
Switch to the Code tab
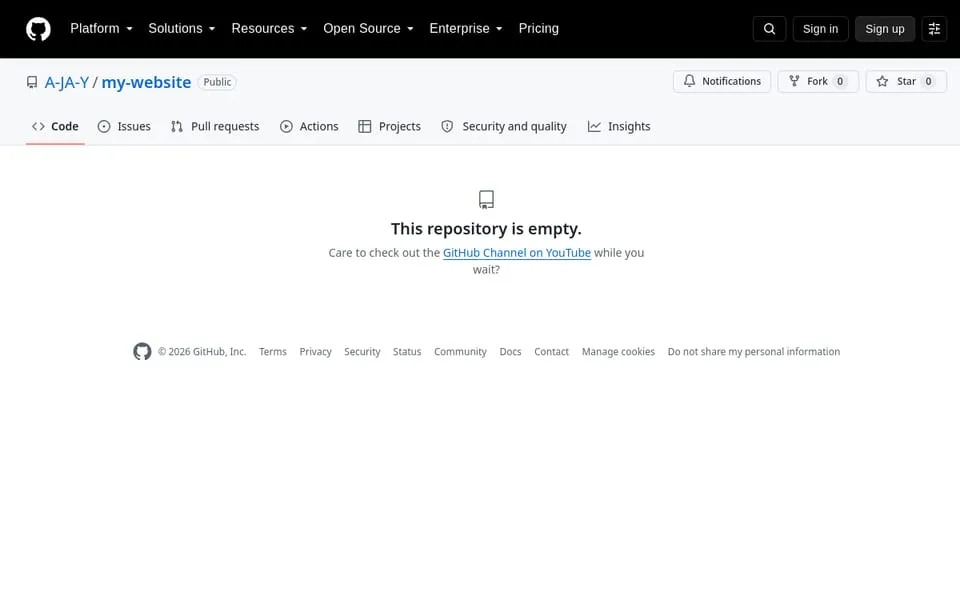[x=55, y=126]
